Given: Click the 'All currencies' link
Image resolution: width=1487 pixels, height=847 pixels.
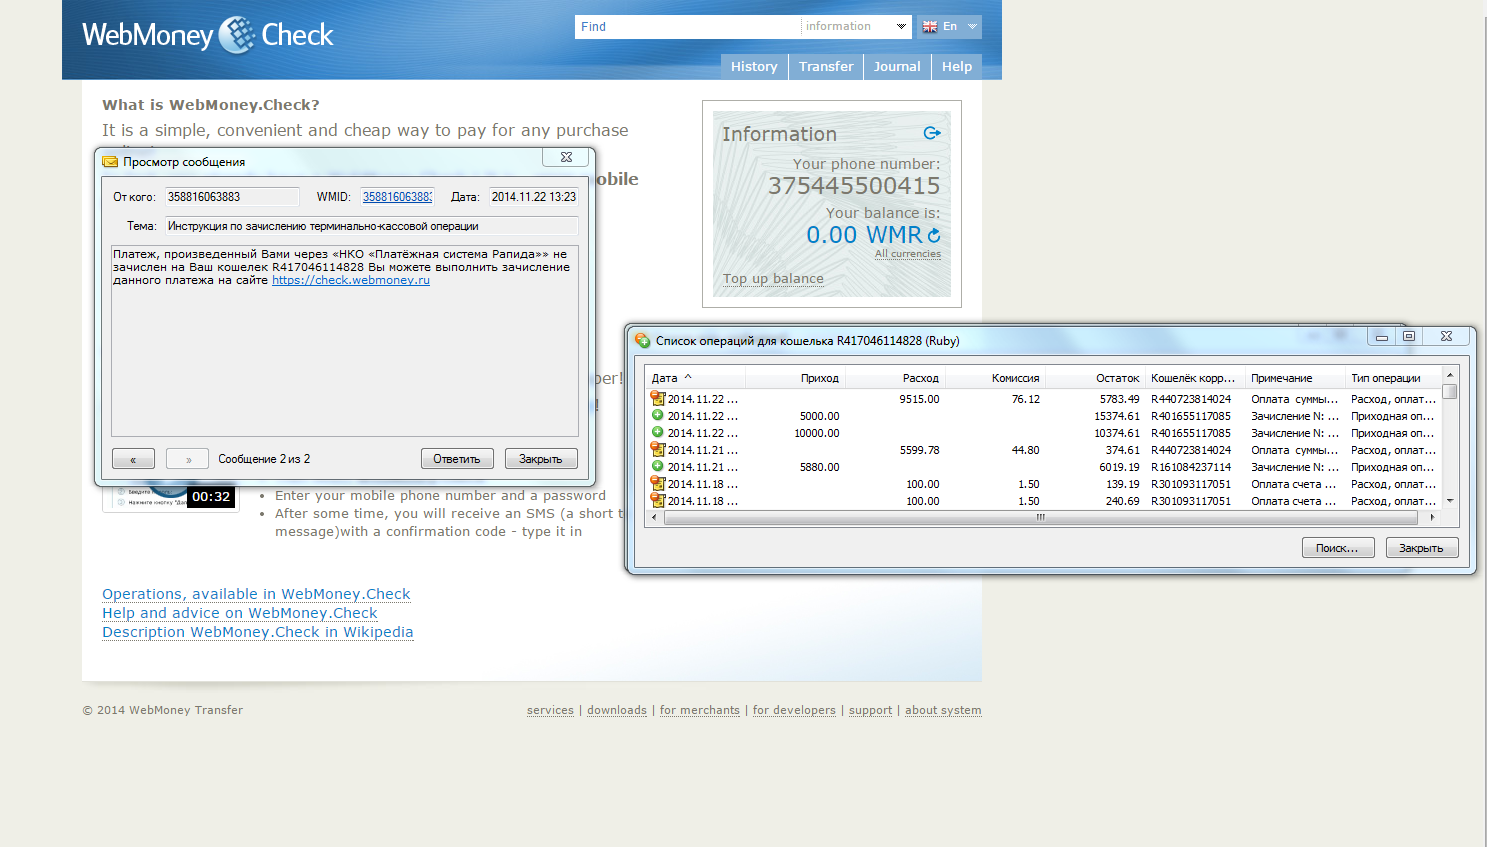Looking at the screenshot, I should (908, 254).
